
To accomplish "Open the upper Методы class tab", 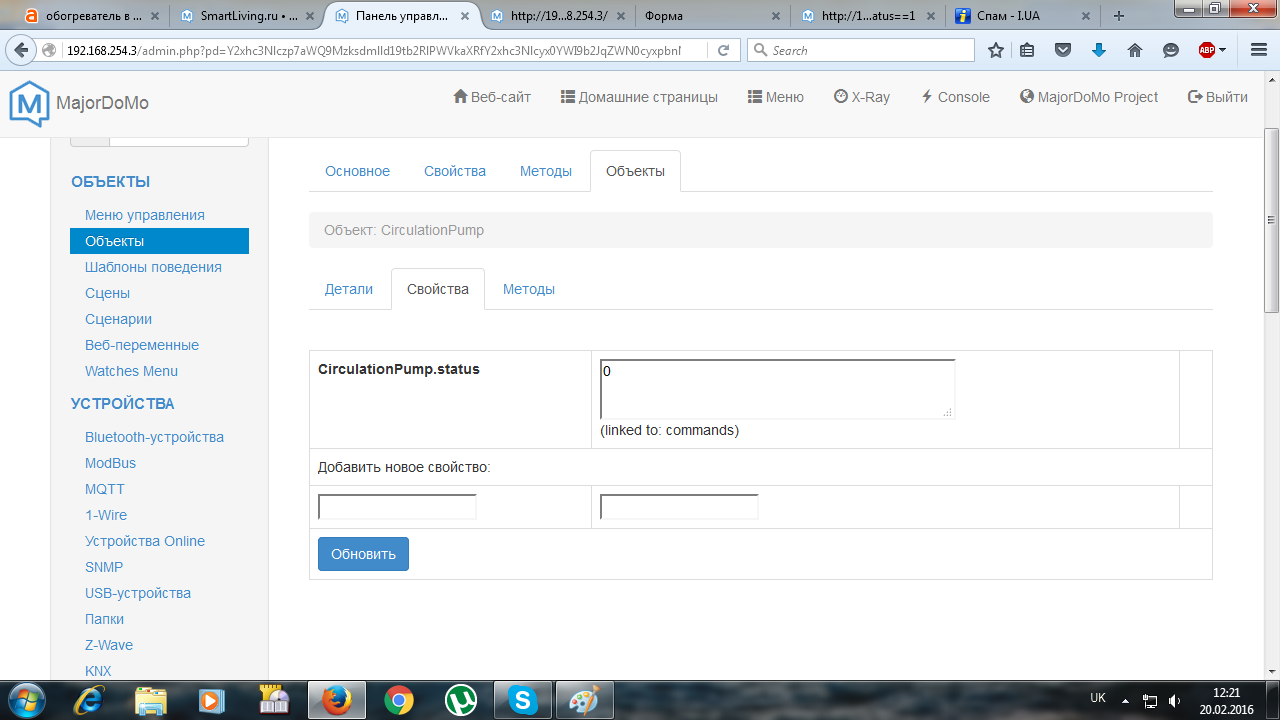I will click(546, 171).
